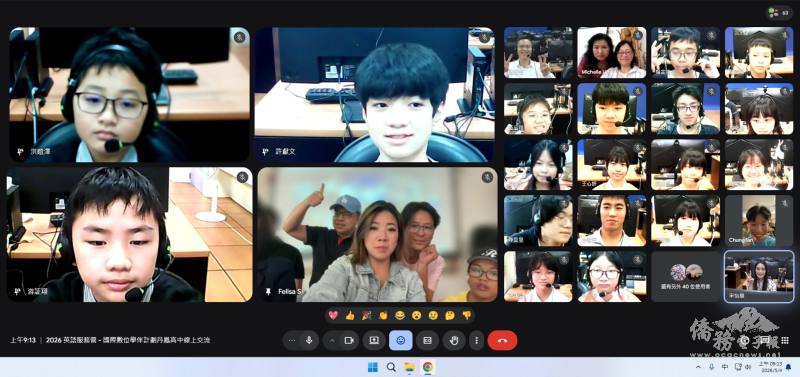
Task: Send the thinking face reaction
Action: [450, 315]
